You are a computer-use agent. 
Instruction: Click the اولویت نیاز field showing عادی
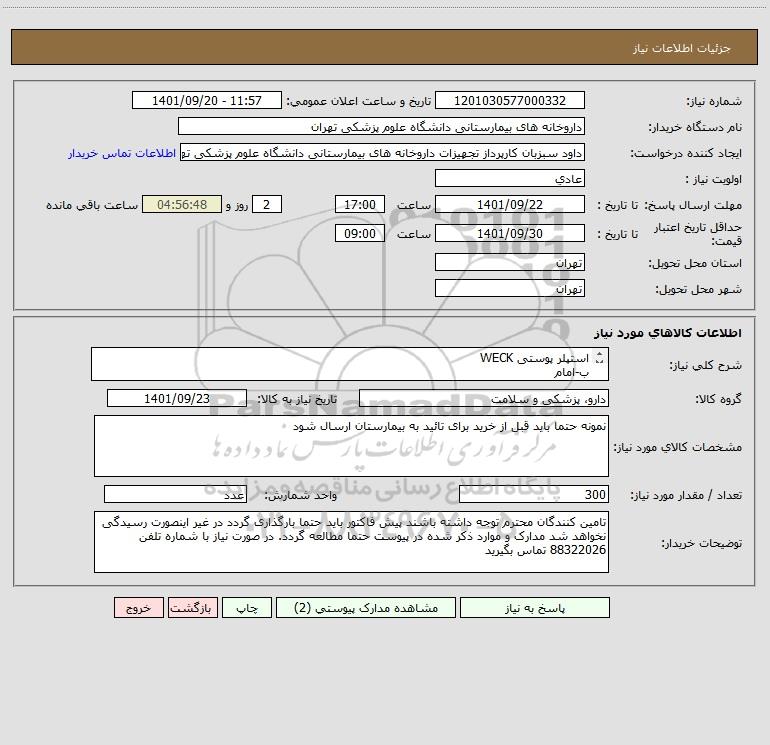point(510,179)
